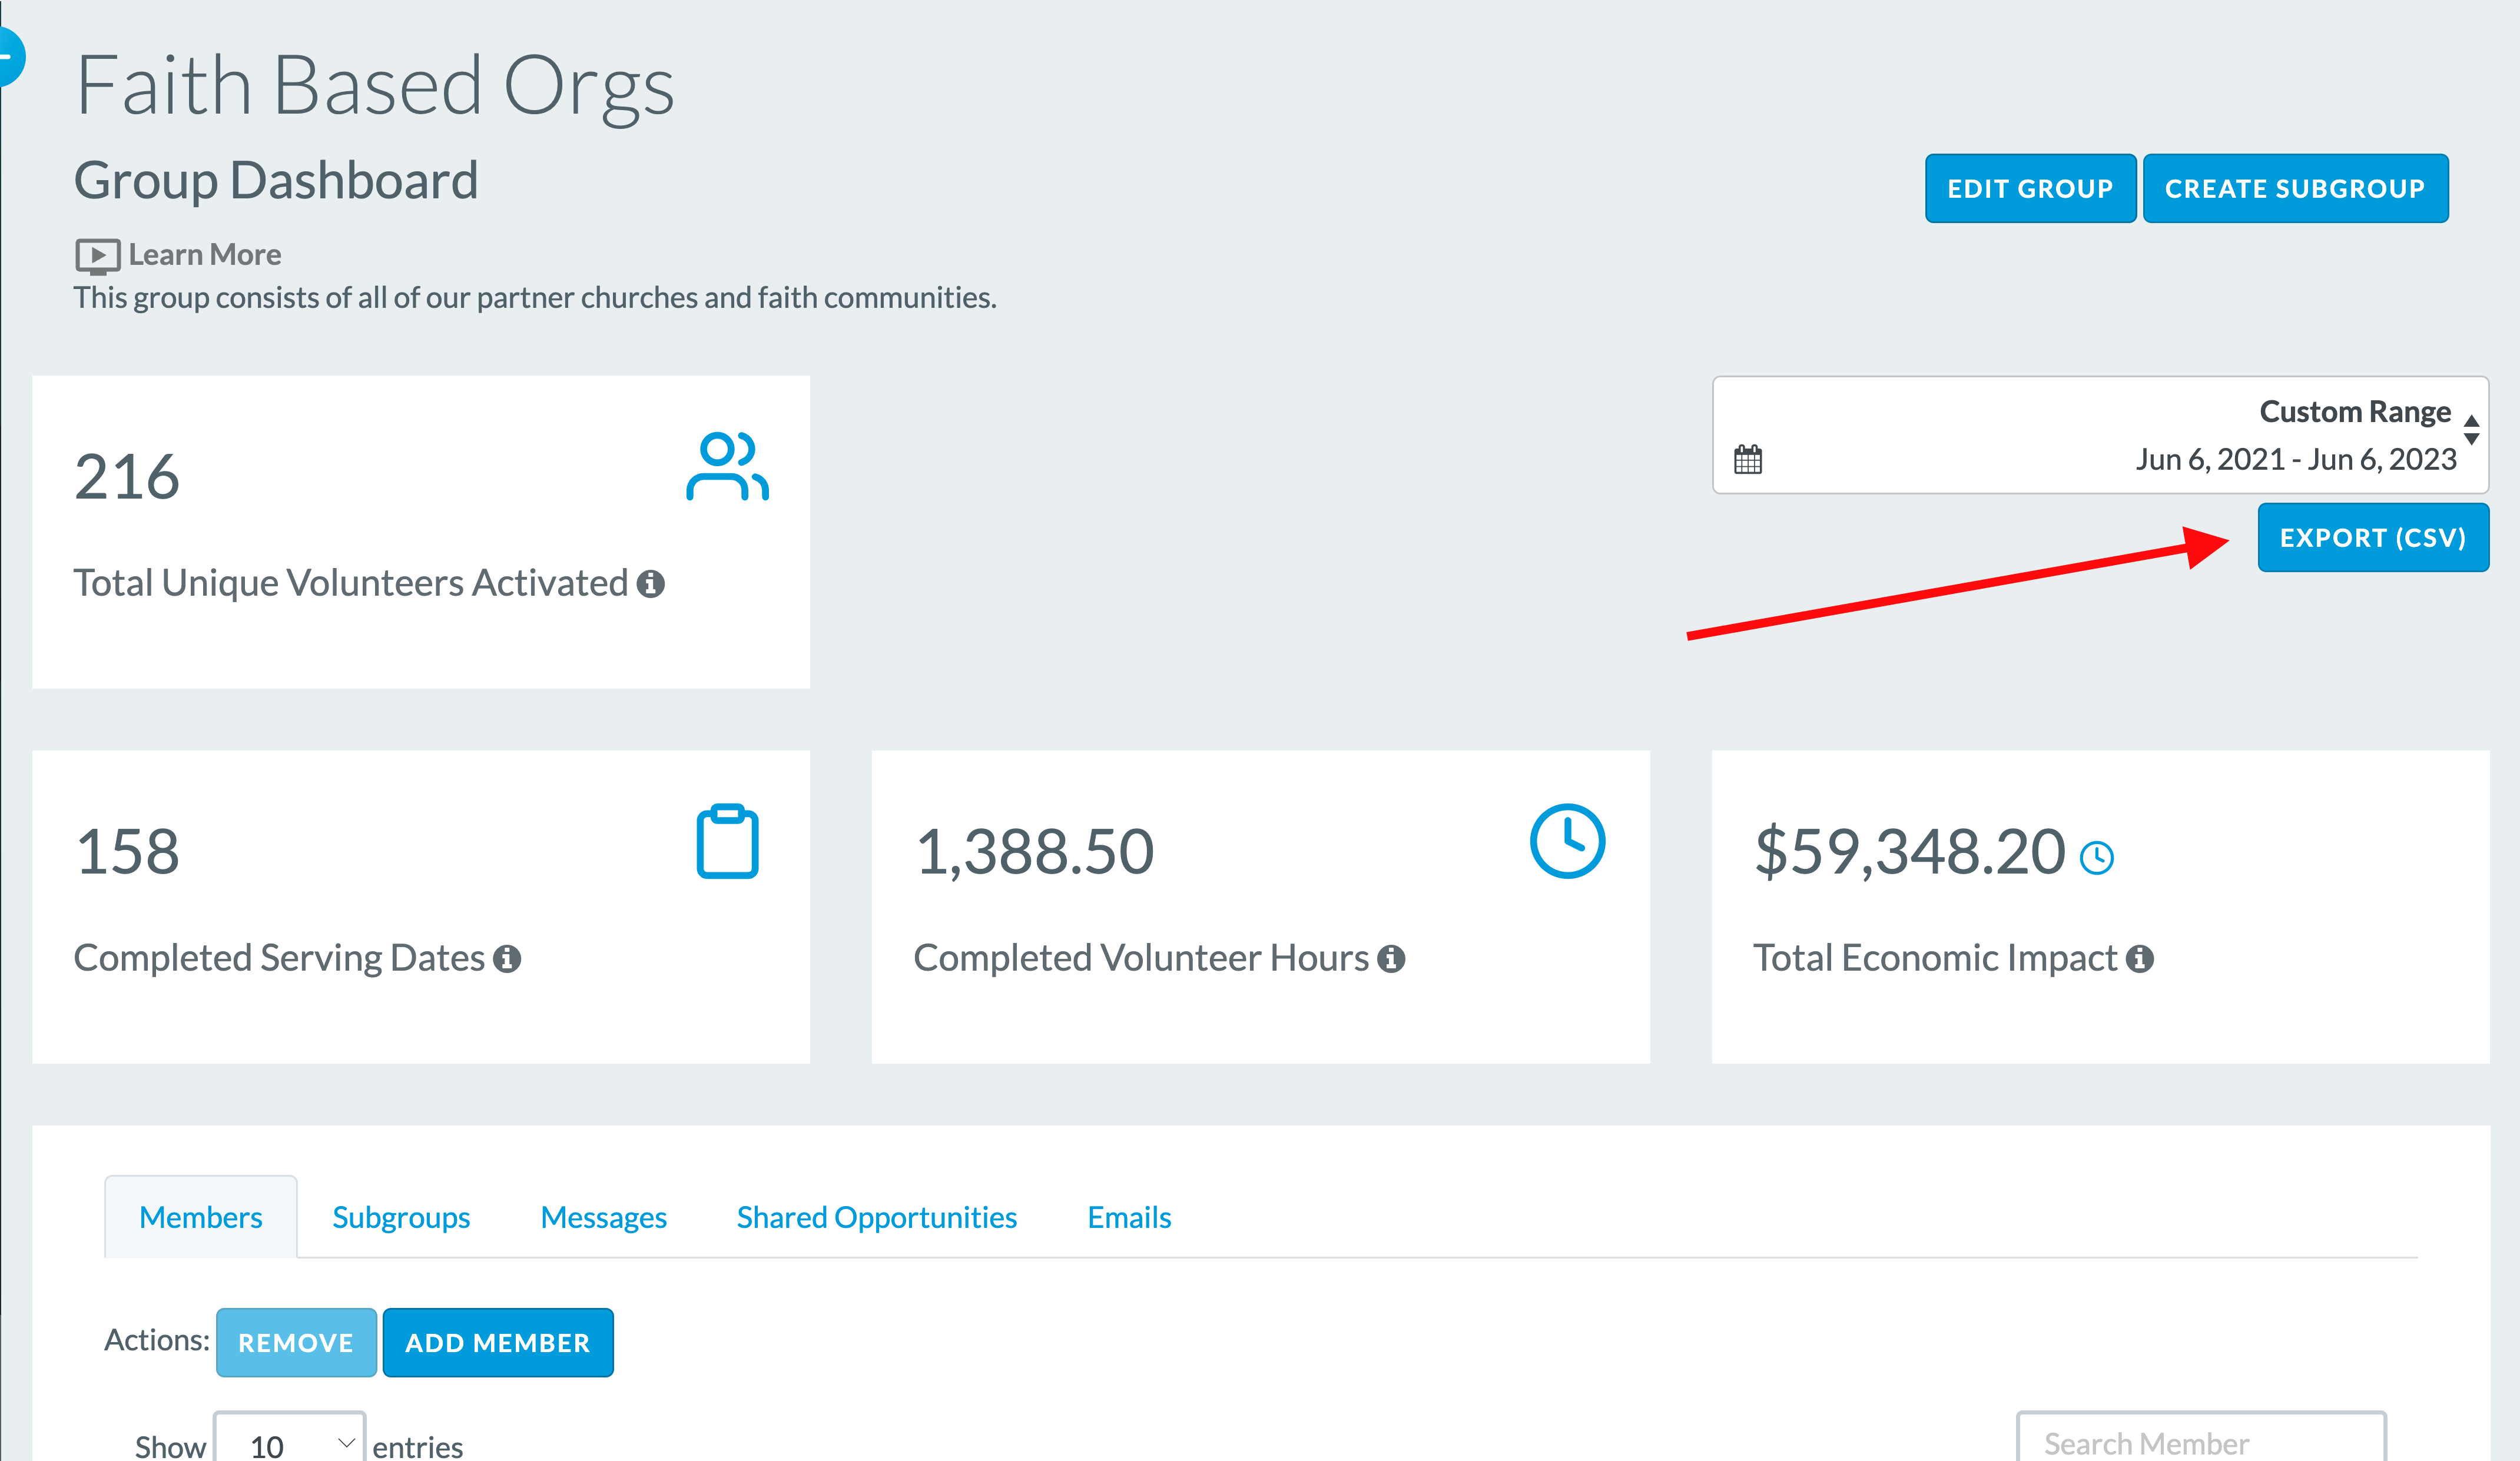Click info icon next to Total Economic Impact
This screenshot has width=2520, height=1461.
tap(2140, 959)
